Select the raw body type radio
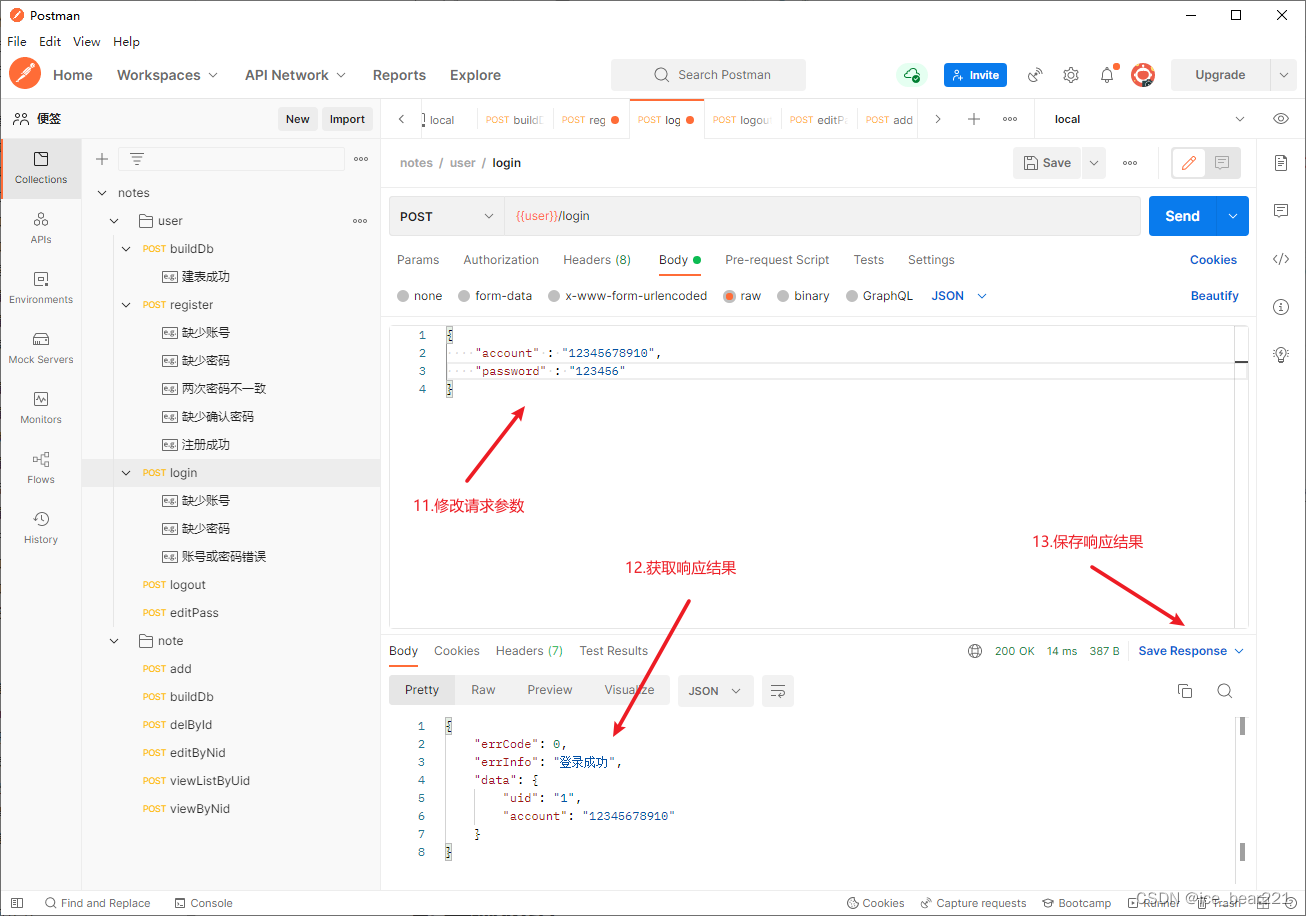Image resolution: width=1306 pixels, height=916 pixels. tap(729, 296)
